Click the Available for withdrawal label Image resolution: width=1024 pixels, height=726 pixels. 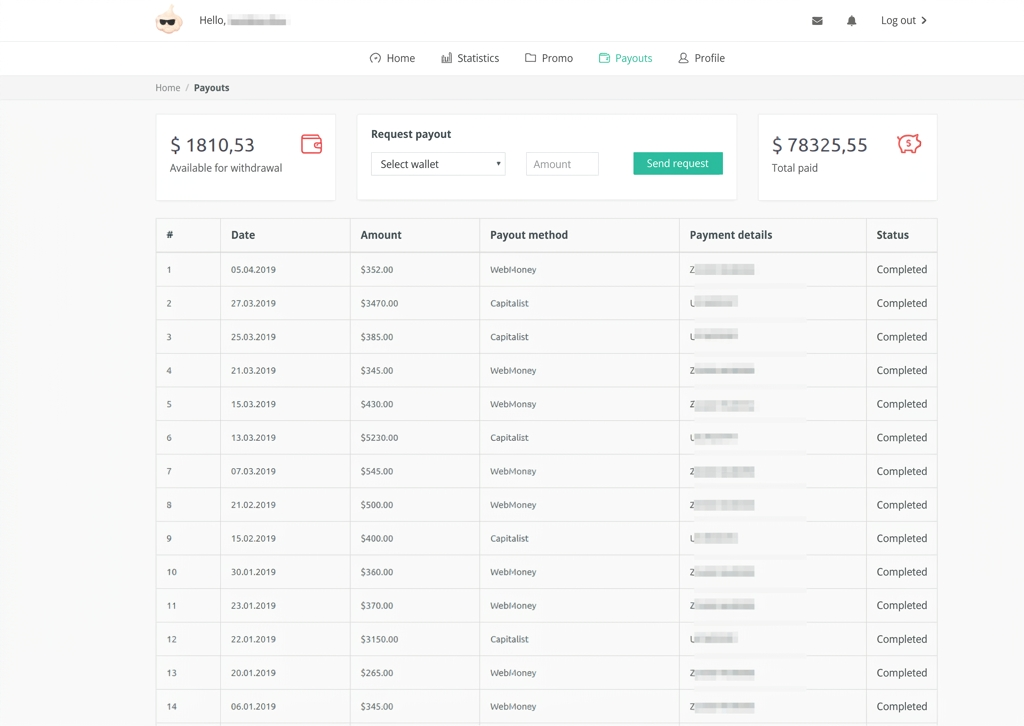click(226, 168)
